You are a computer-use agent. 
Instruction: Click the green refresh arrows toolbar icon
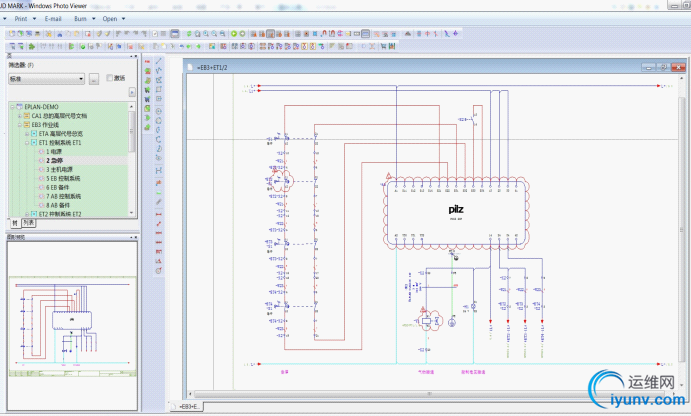[189, 33]
